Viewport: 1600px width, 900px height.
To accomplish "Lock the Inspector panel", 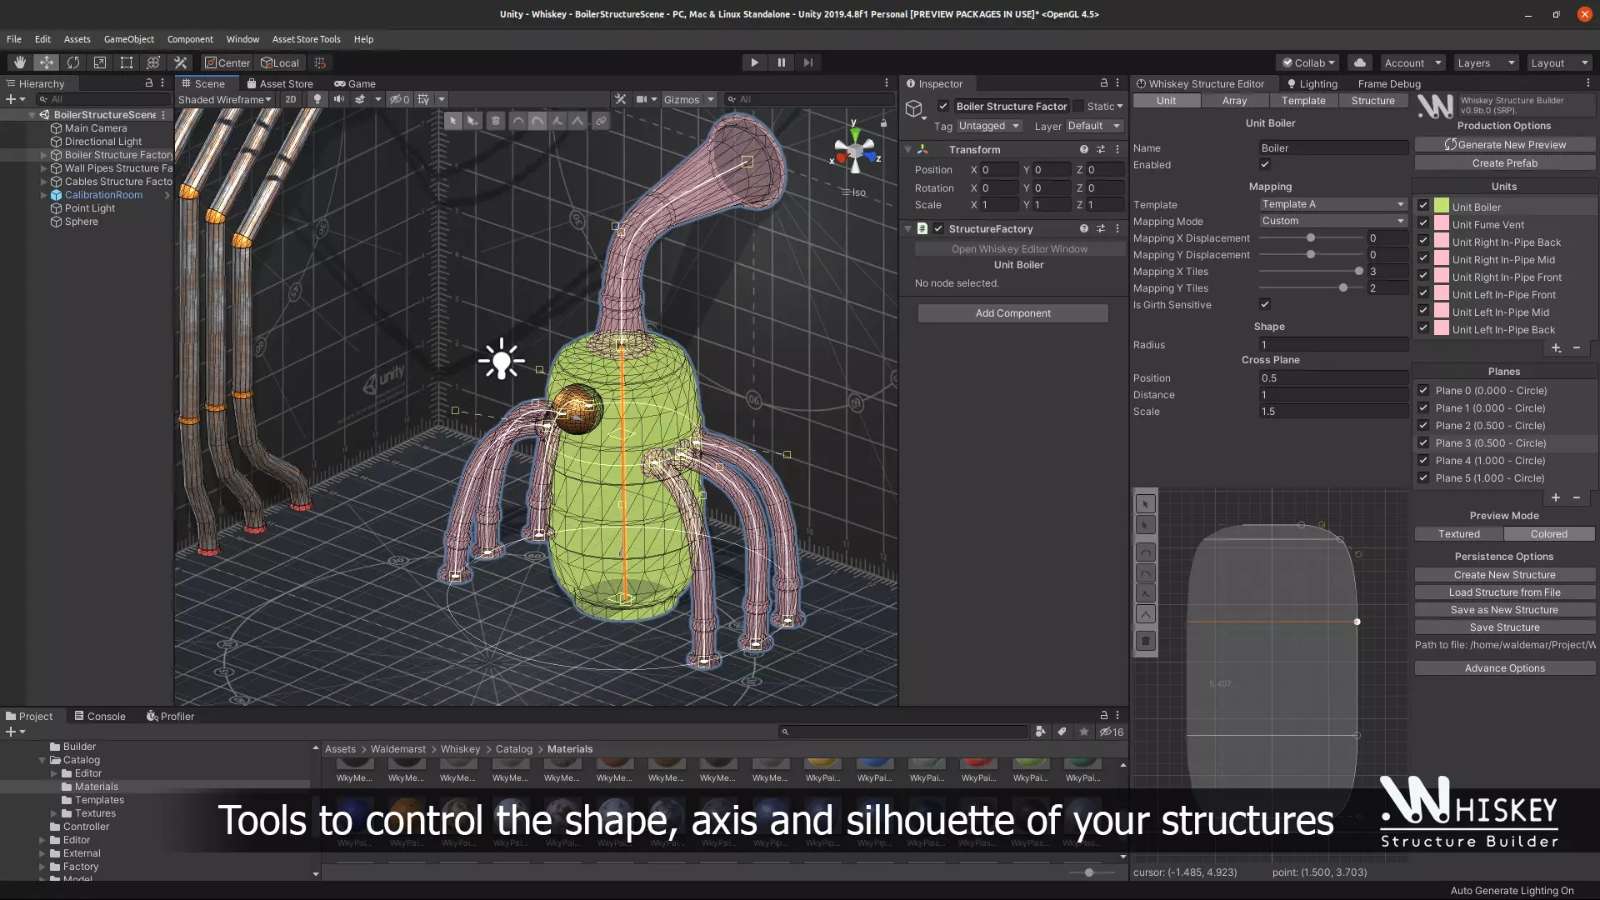I will coord(1104,83).
